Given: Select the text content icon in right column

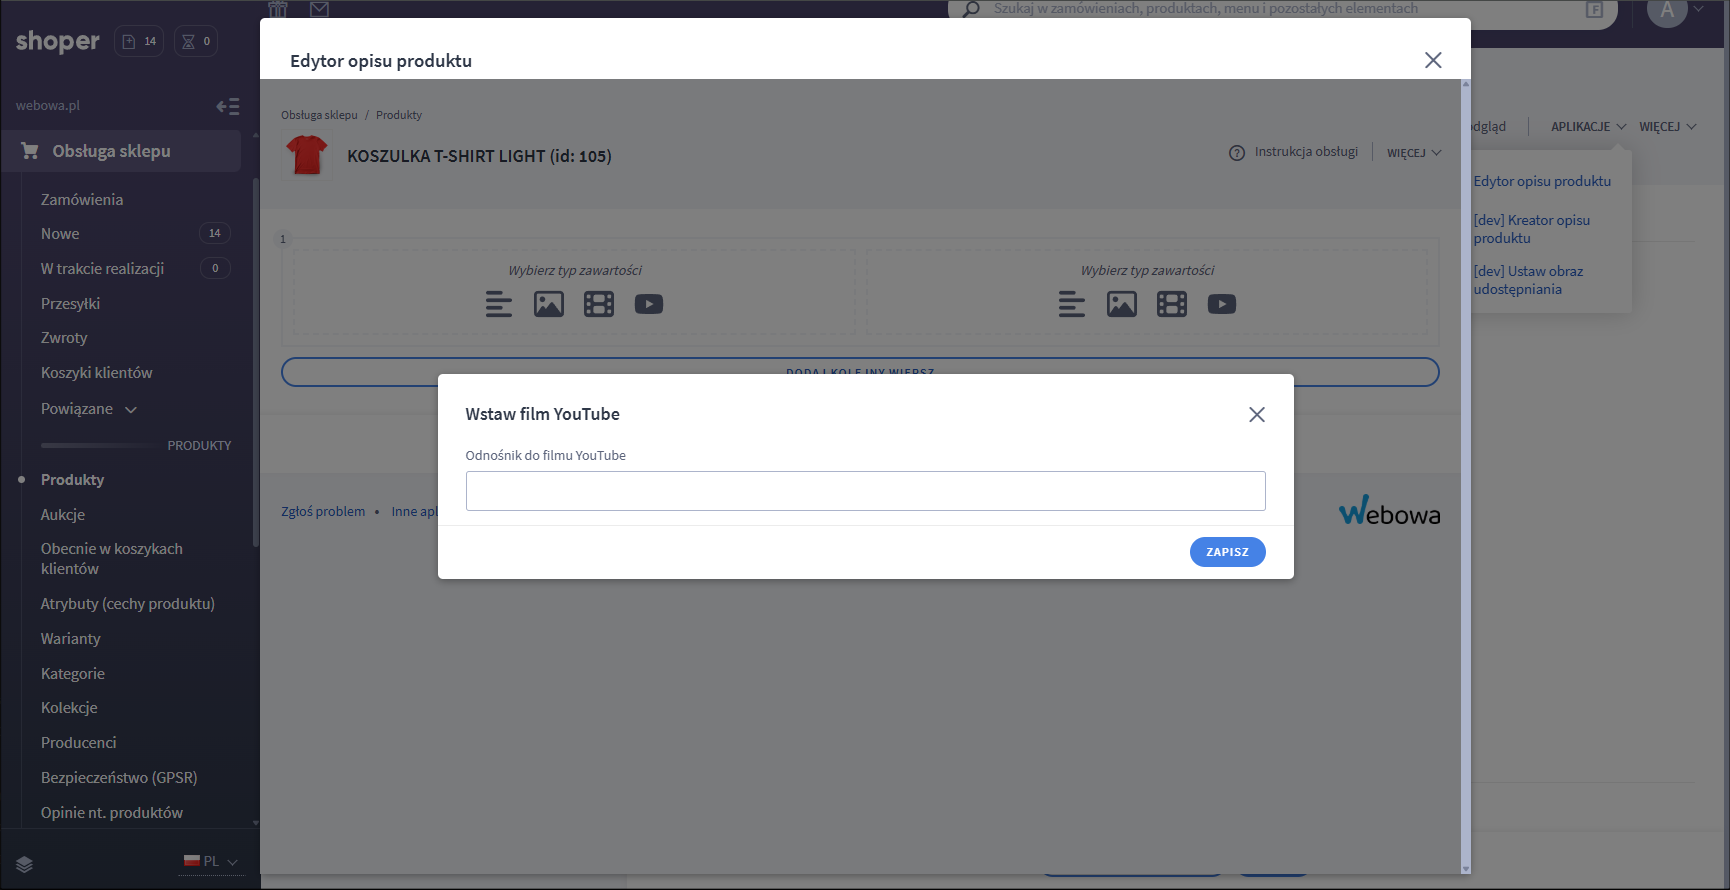Looking at the screenshot, I should coord(1071,304).
